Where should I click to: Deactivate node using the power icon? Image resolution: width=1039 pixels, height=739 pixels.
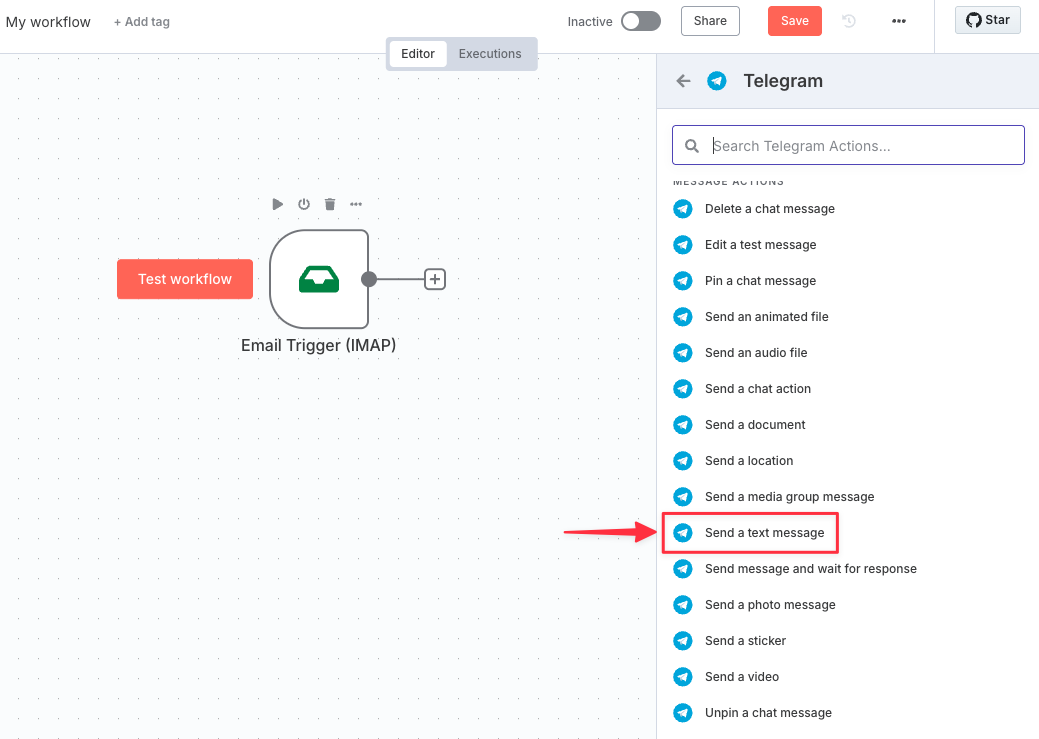click(303, 203)
